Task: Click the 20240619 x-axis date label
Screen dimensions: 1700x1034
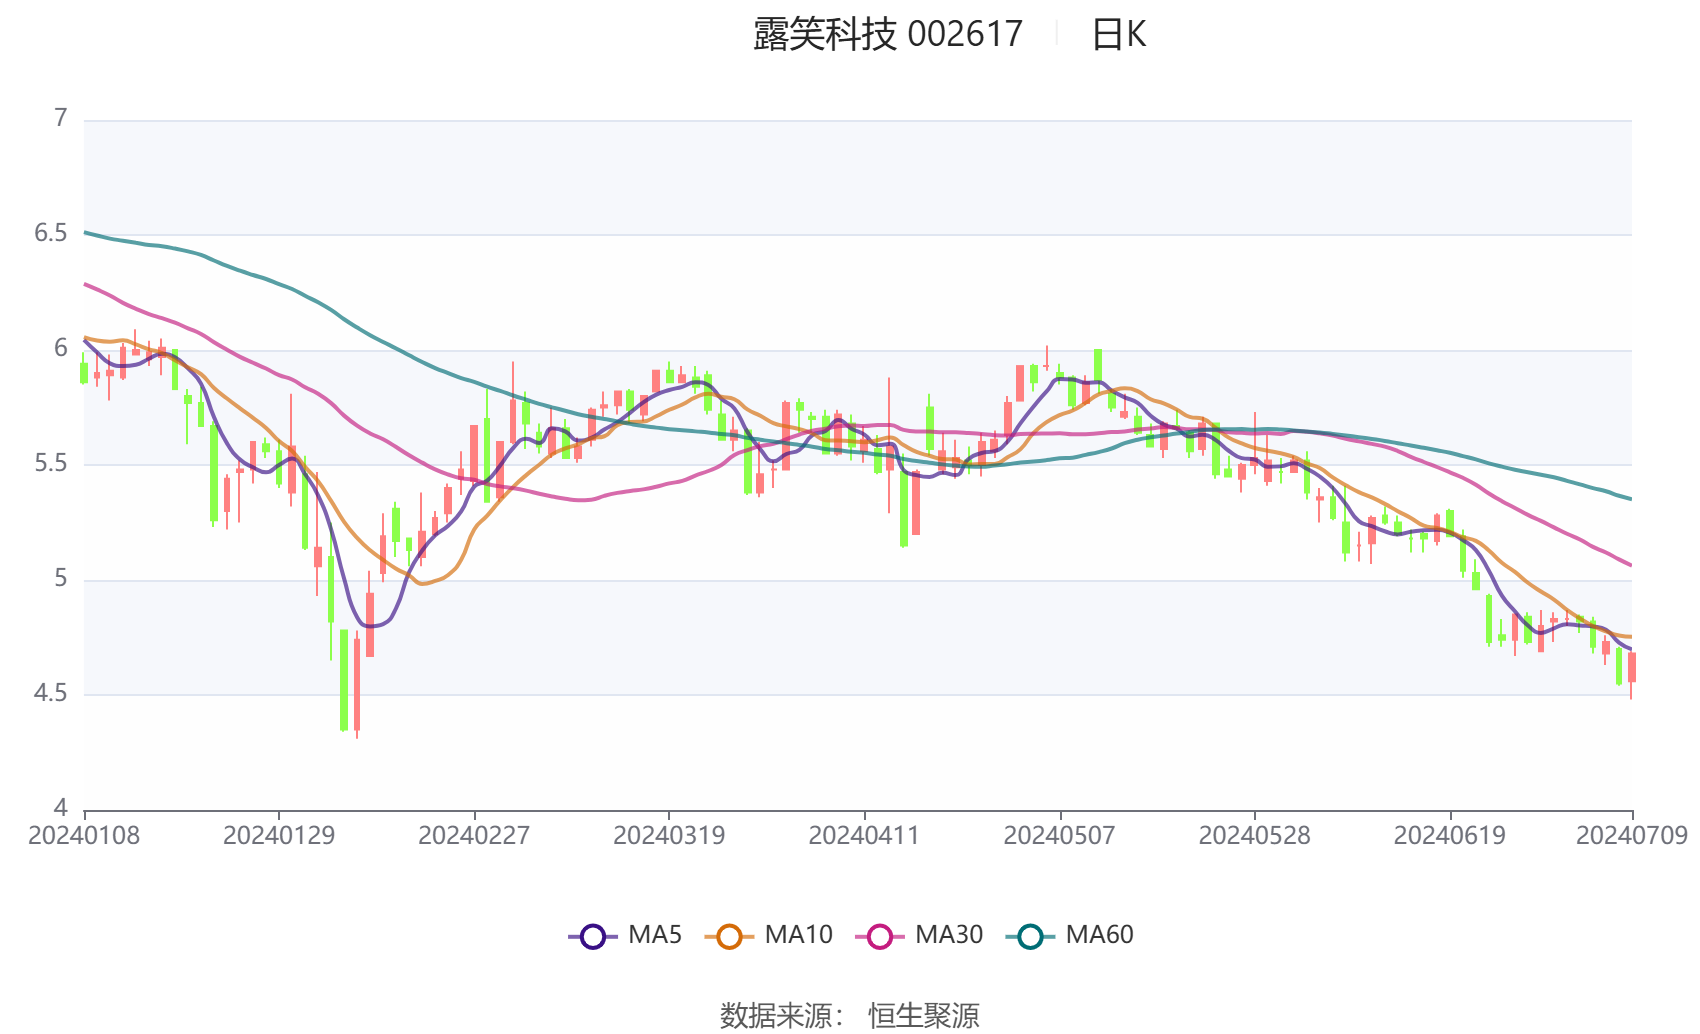Action: tap(1449, 836)
